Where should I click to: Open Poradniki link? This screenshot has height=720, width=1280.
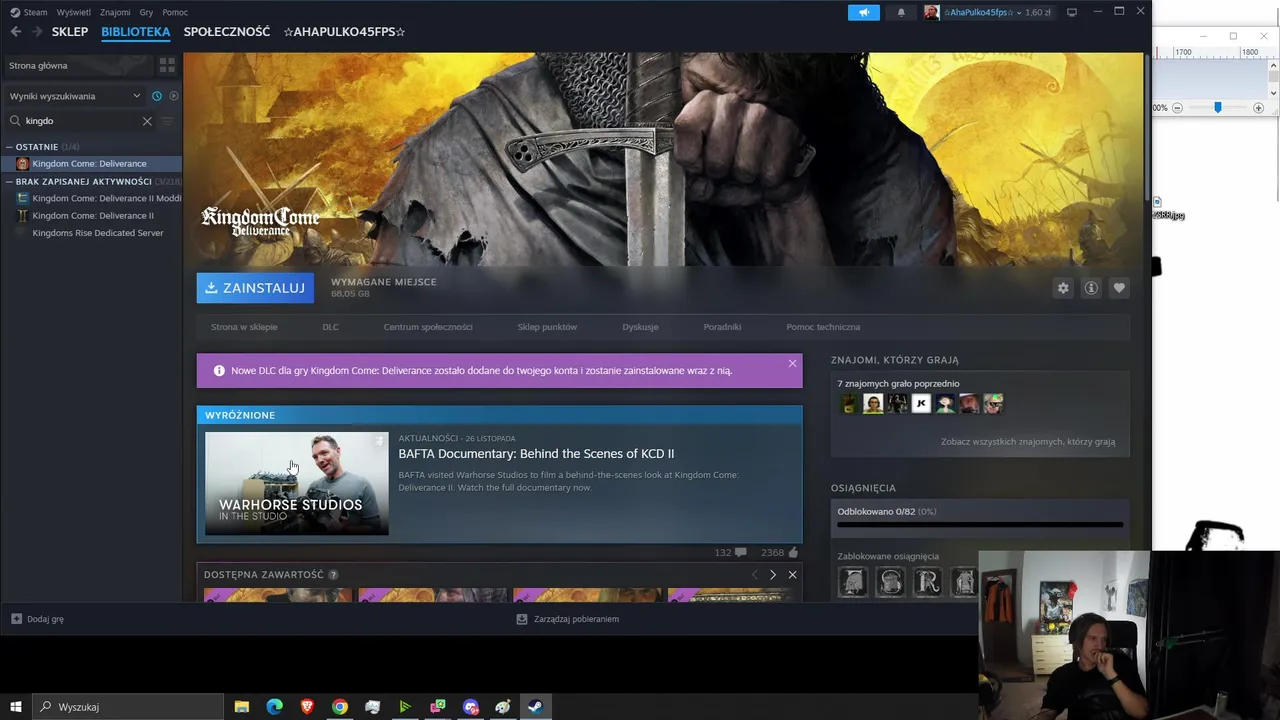point(722,327)
